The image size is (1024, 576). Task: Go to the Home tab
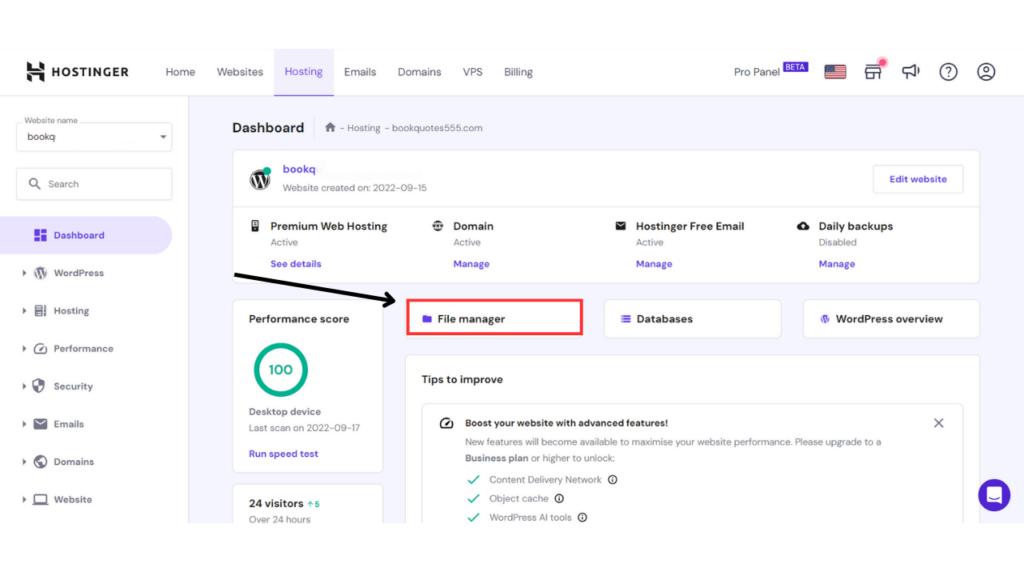[x=180, y=72]
